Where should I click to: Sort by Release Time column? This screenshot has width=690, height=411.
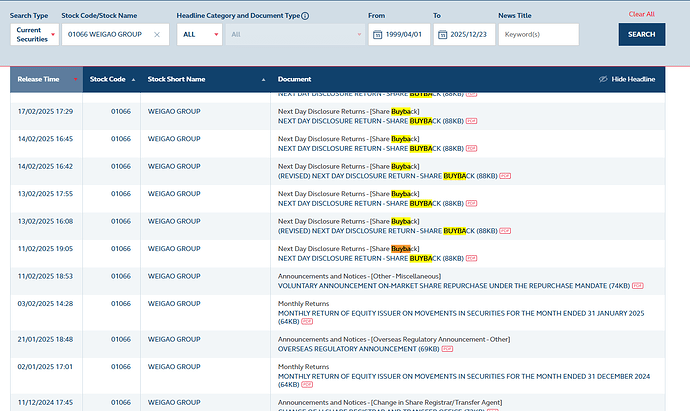tap(47, 79)
